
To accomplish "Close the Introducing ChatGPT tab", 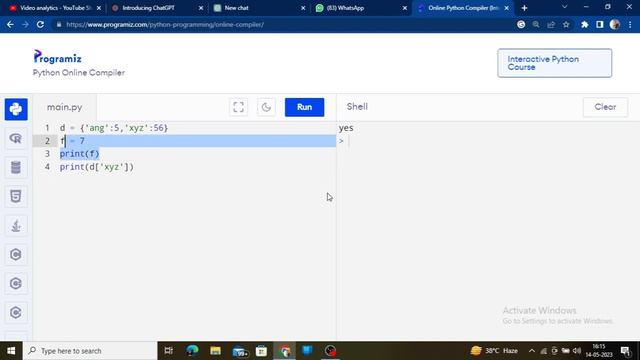I will tap(200, 8).
